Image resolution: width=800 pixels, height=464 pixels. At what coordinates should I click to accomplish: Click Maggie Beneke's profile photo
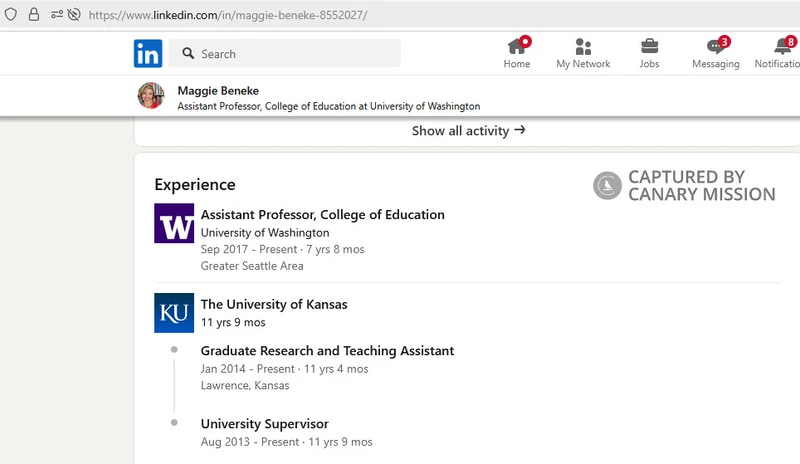tap(151, 95)
